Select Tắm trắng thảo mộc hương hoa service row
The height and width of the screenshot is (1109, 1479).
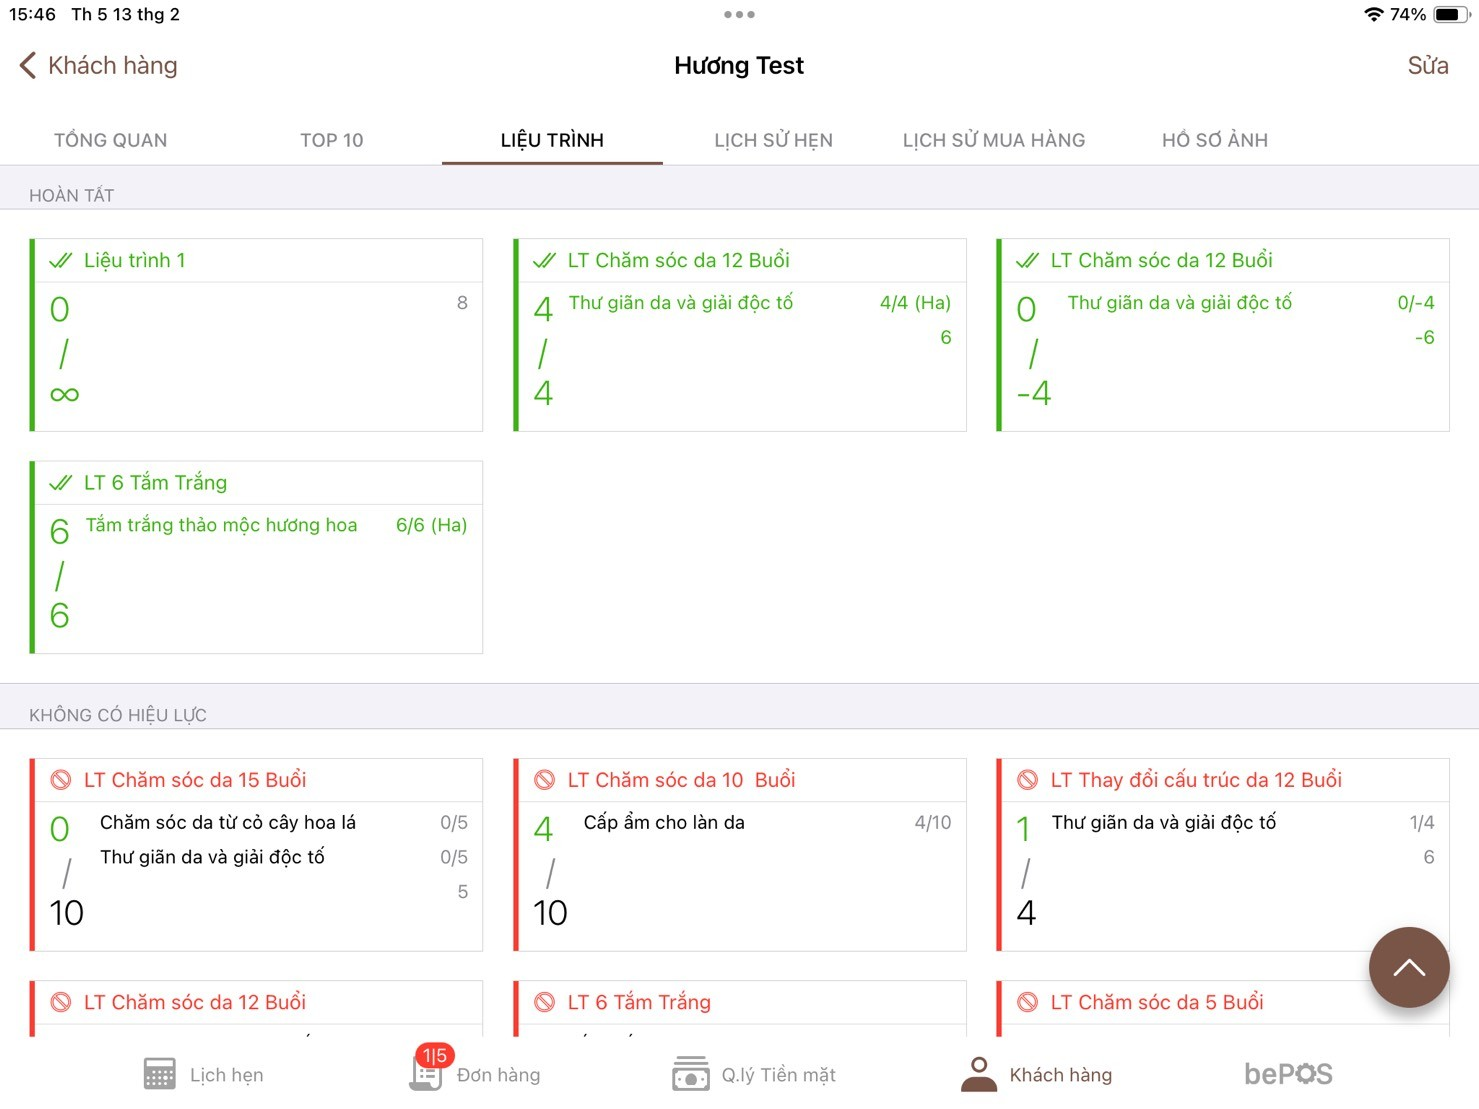pyautogui.click(x=276, y=526)
